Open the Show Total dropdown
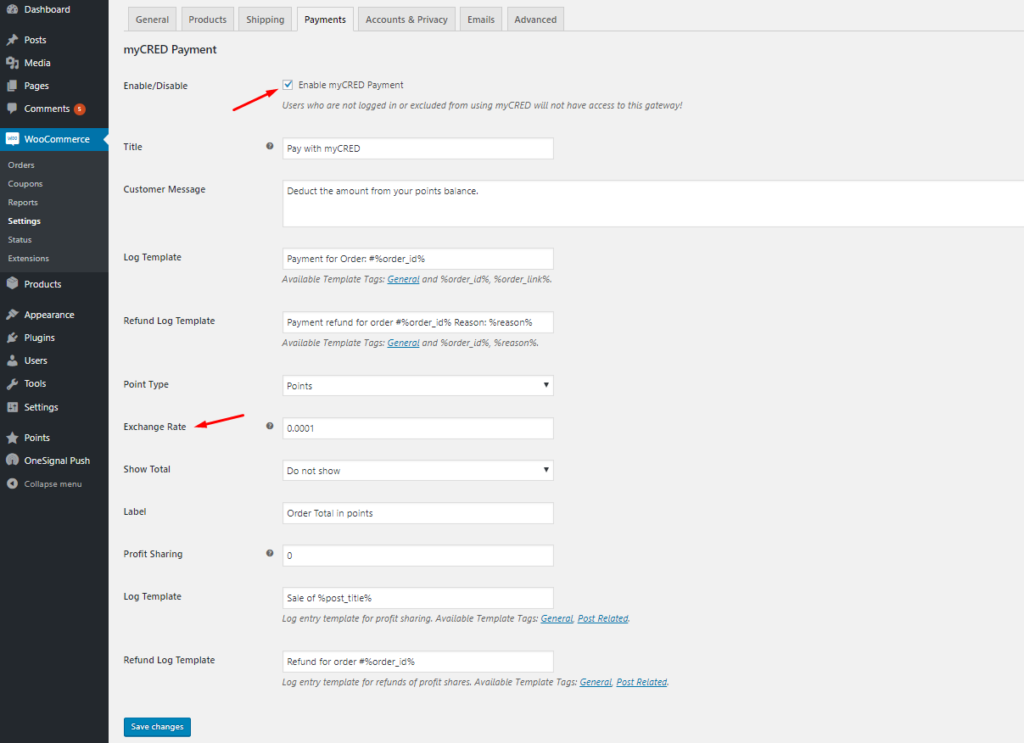This screenshot has height=743, width=1024. pos(418,470)
